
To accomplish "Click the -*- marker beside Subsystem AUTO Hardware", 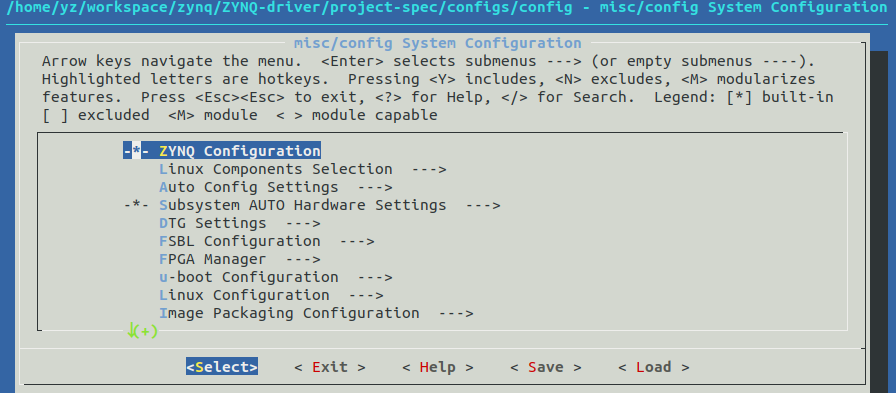I will coord(136,205).
